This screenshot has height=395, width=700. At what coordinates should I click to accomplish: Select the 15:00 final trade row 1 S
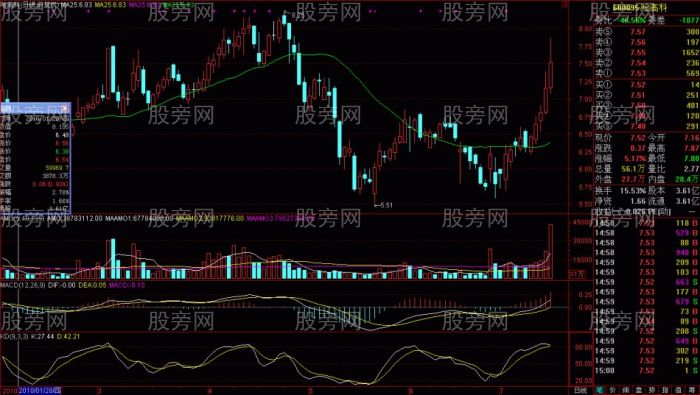(647, 370)
